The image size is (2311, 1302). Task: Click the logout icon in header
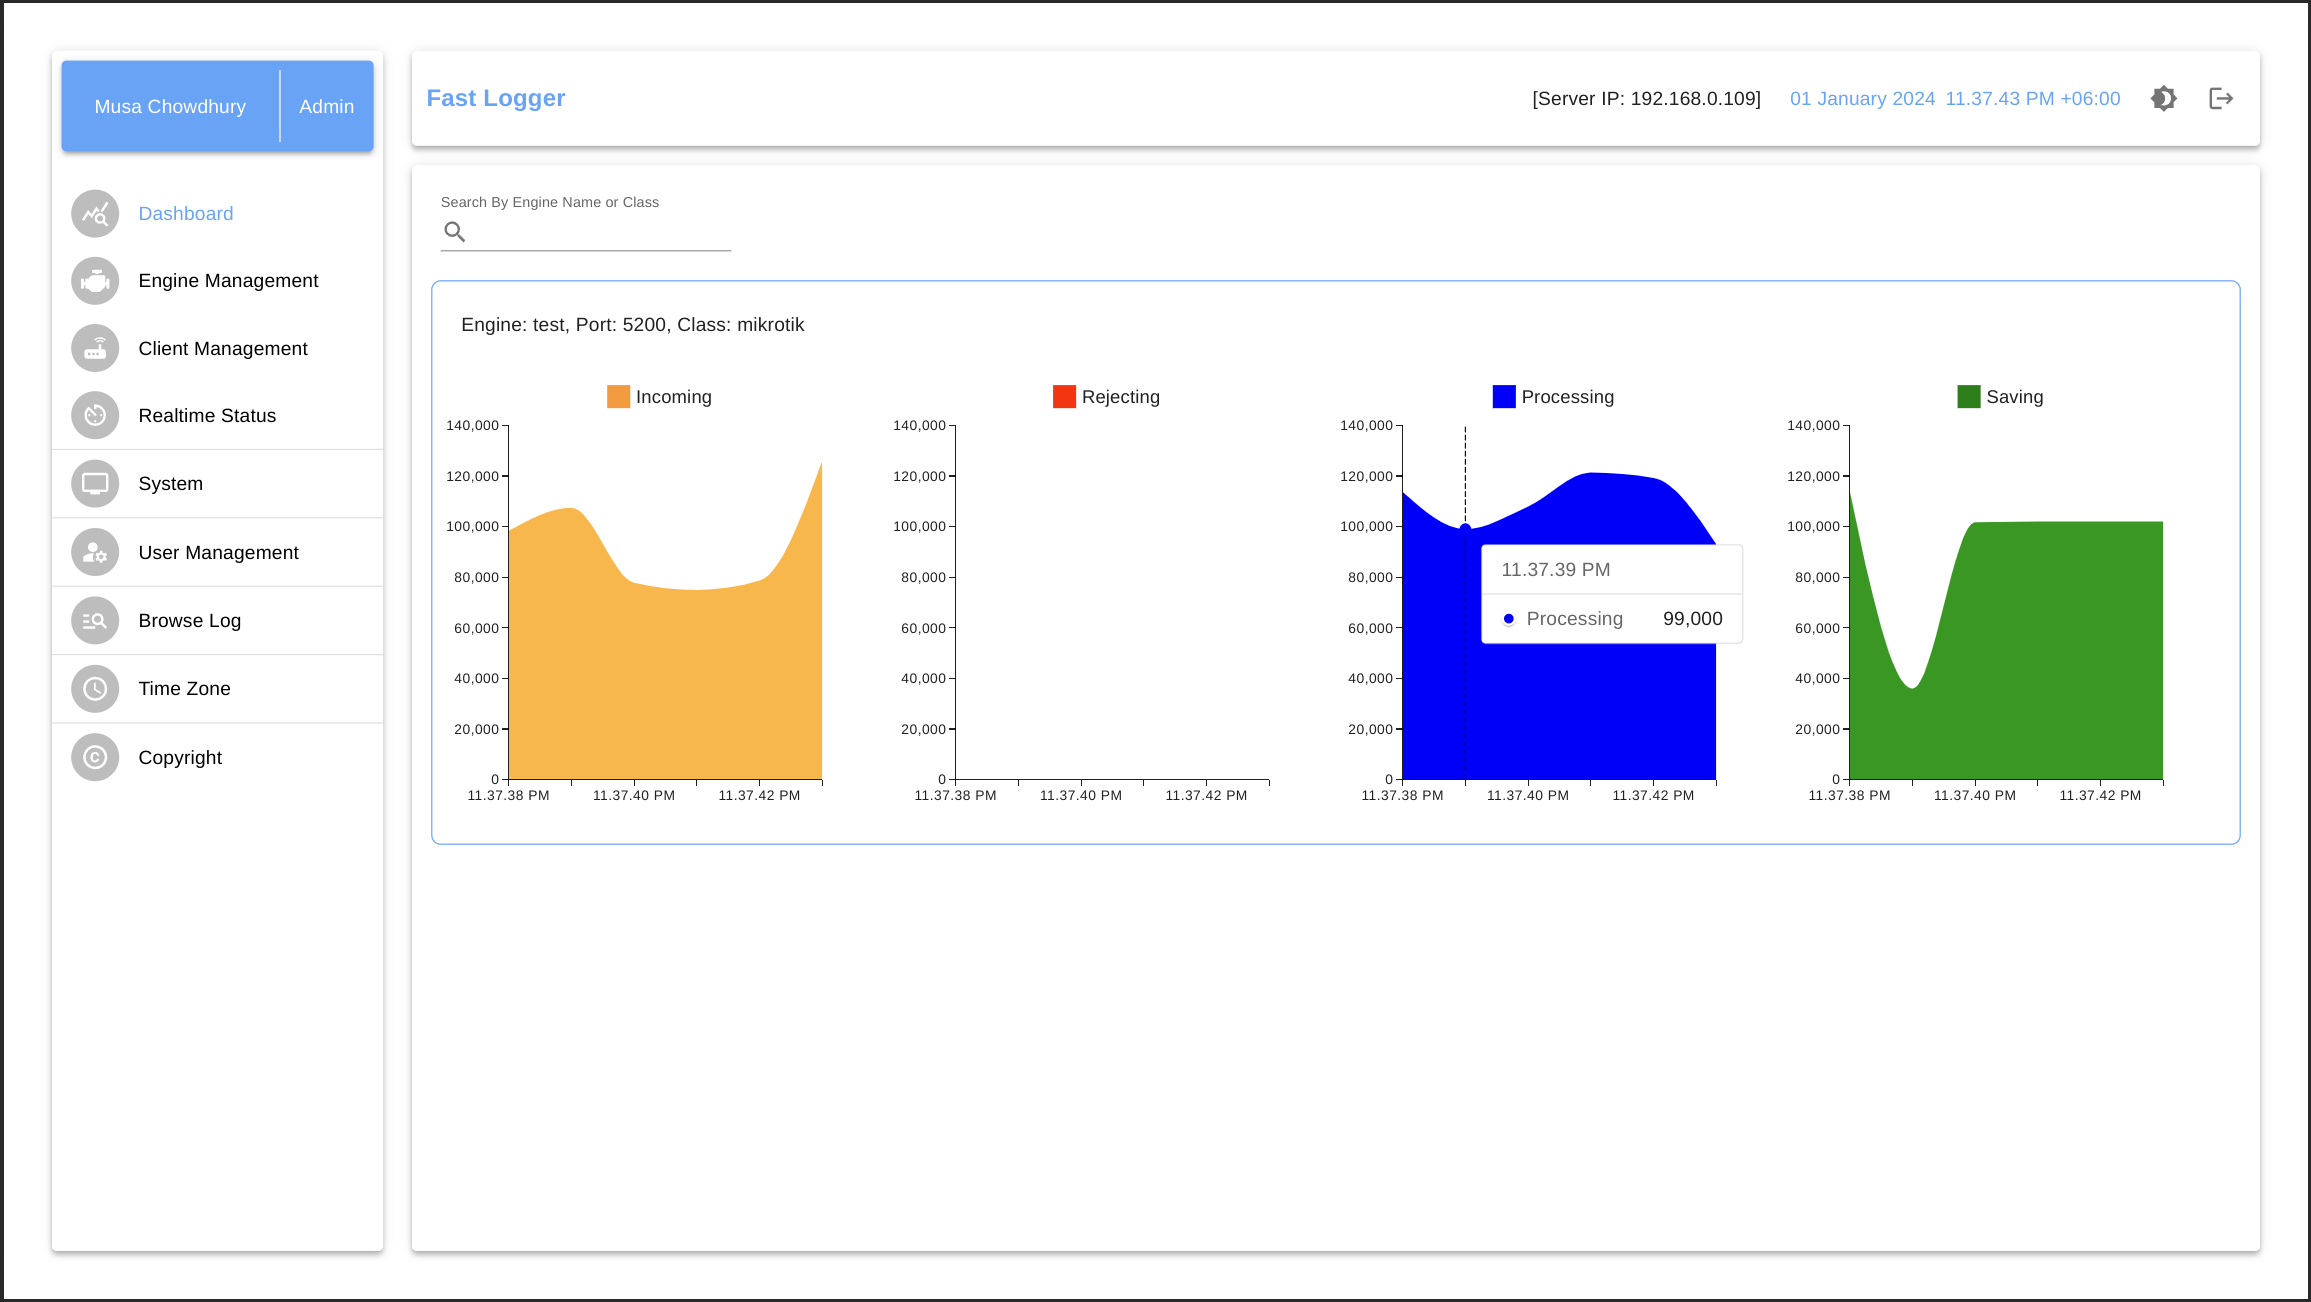(x=2221, y=98)
